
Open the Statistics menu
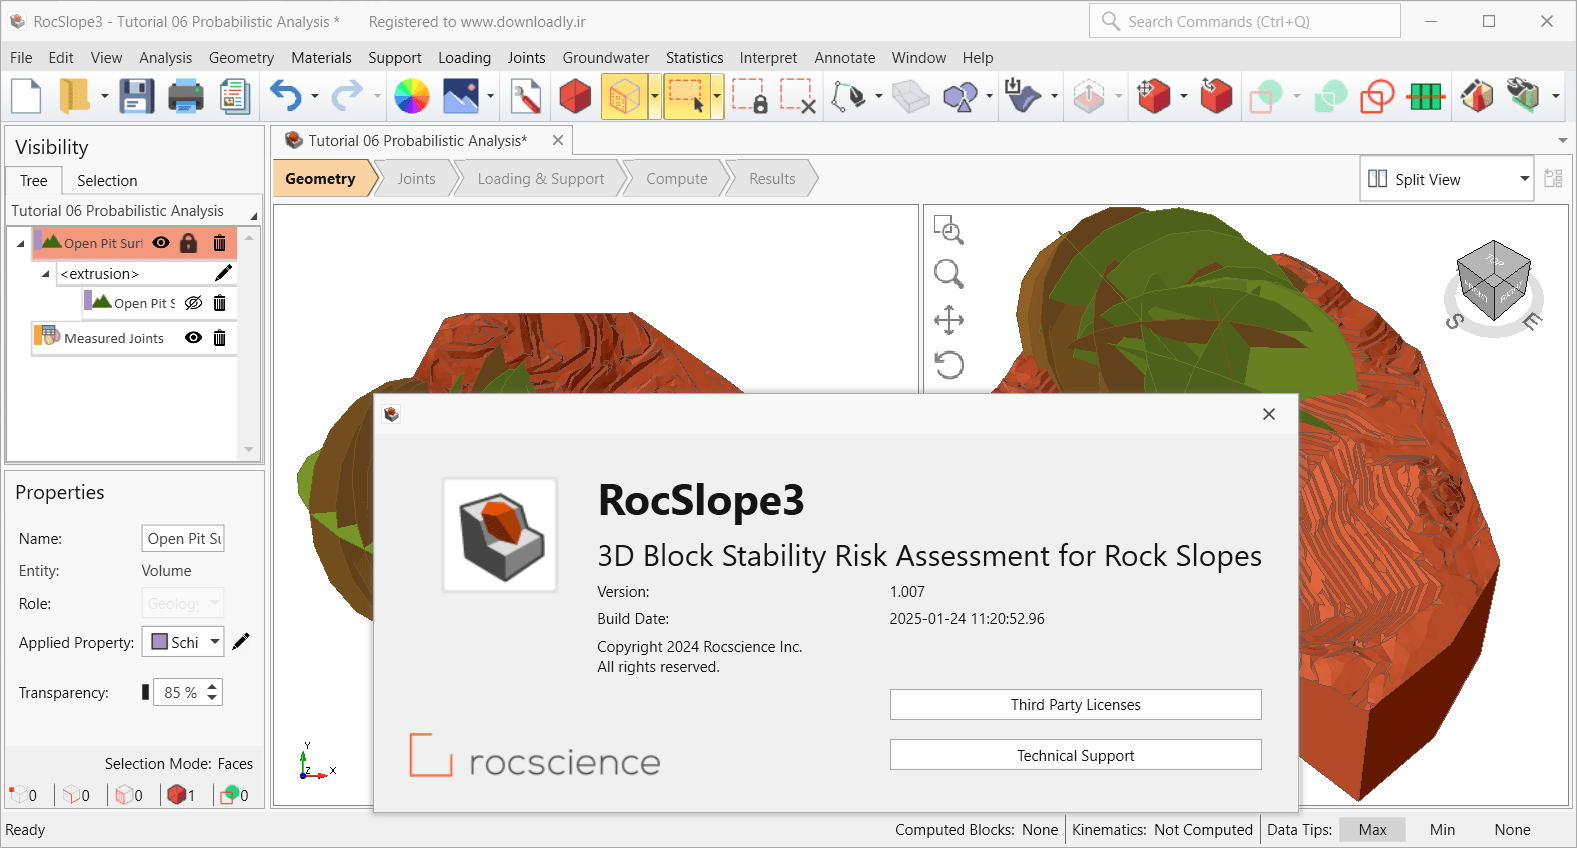point(694,58)
